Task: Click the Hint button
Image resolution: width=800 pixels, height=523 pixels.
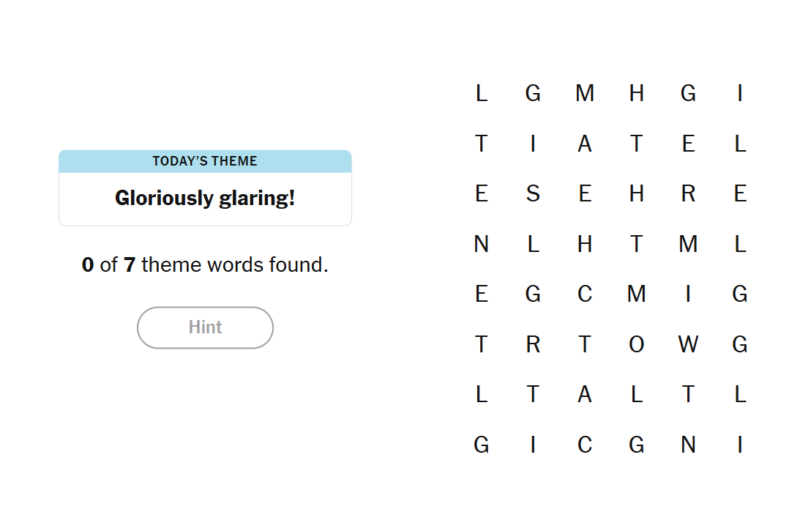Action: pos(205,327)
